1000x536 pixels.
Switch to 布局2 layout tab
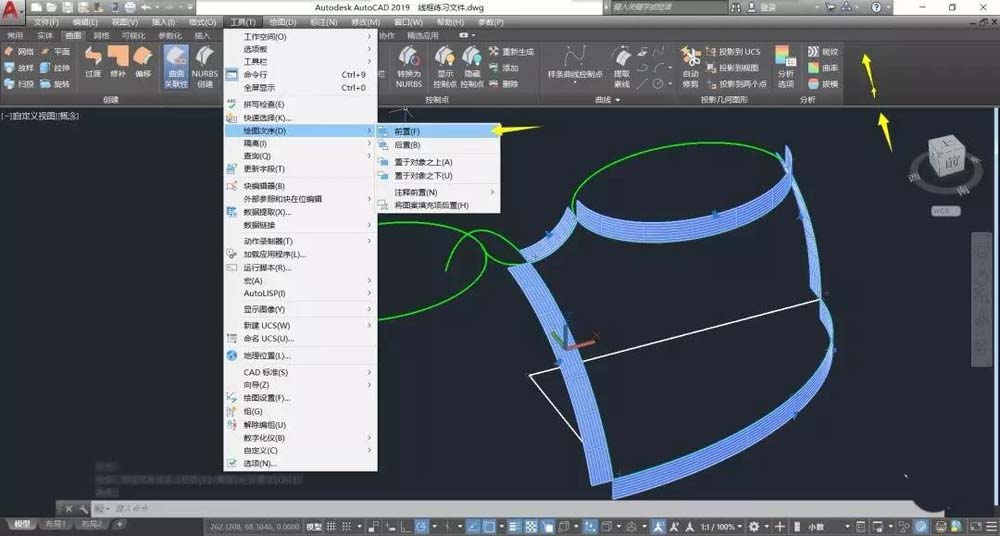pos(92,524)
